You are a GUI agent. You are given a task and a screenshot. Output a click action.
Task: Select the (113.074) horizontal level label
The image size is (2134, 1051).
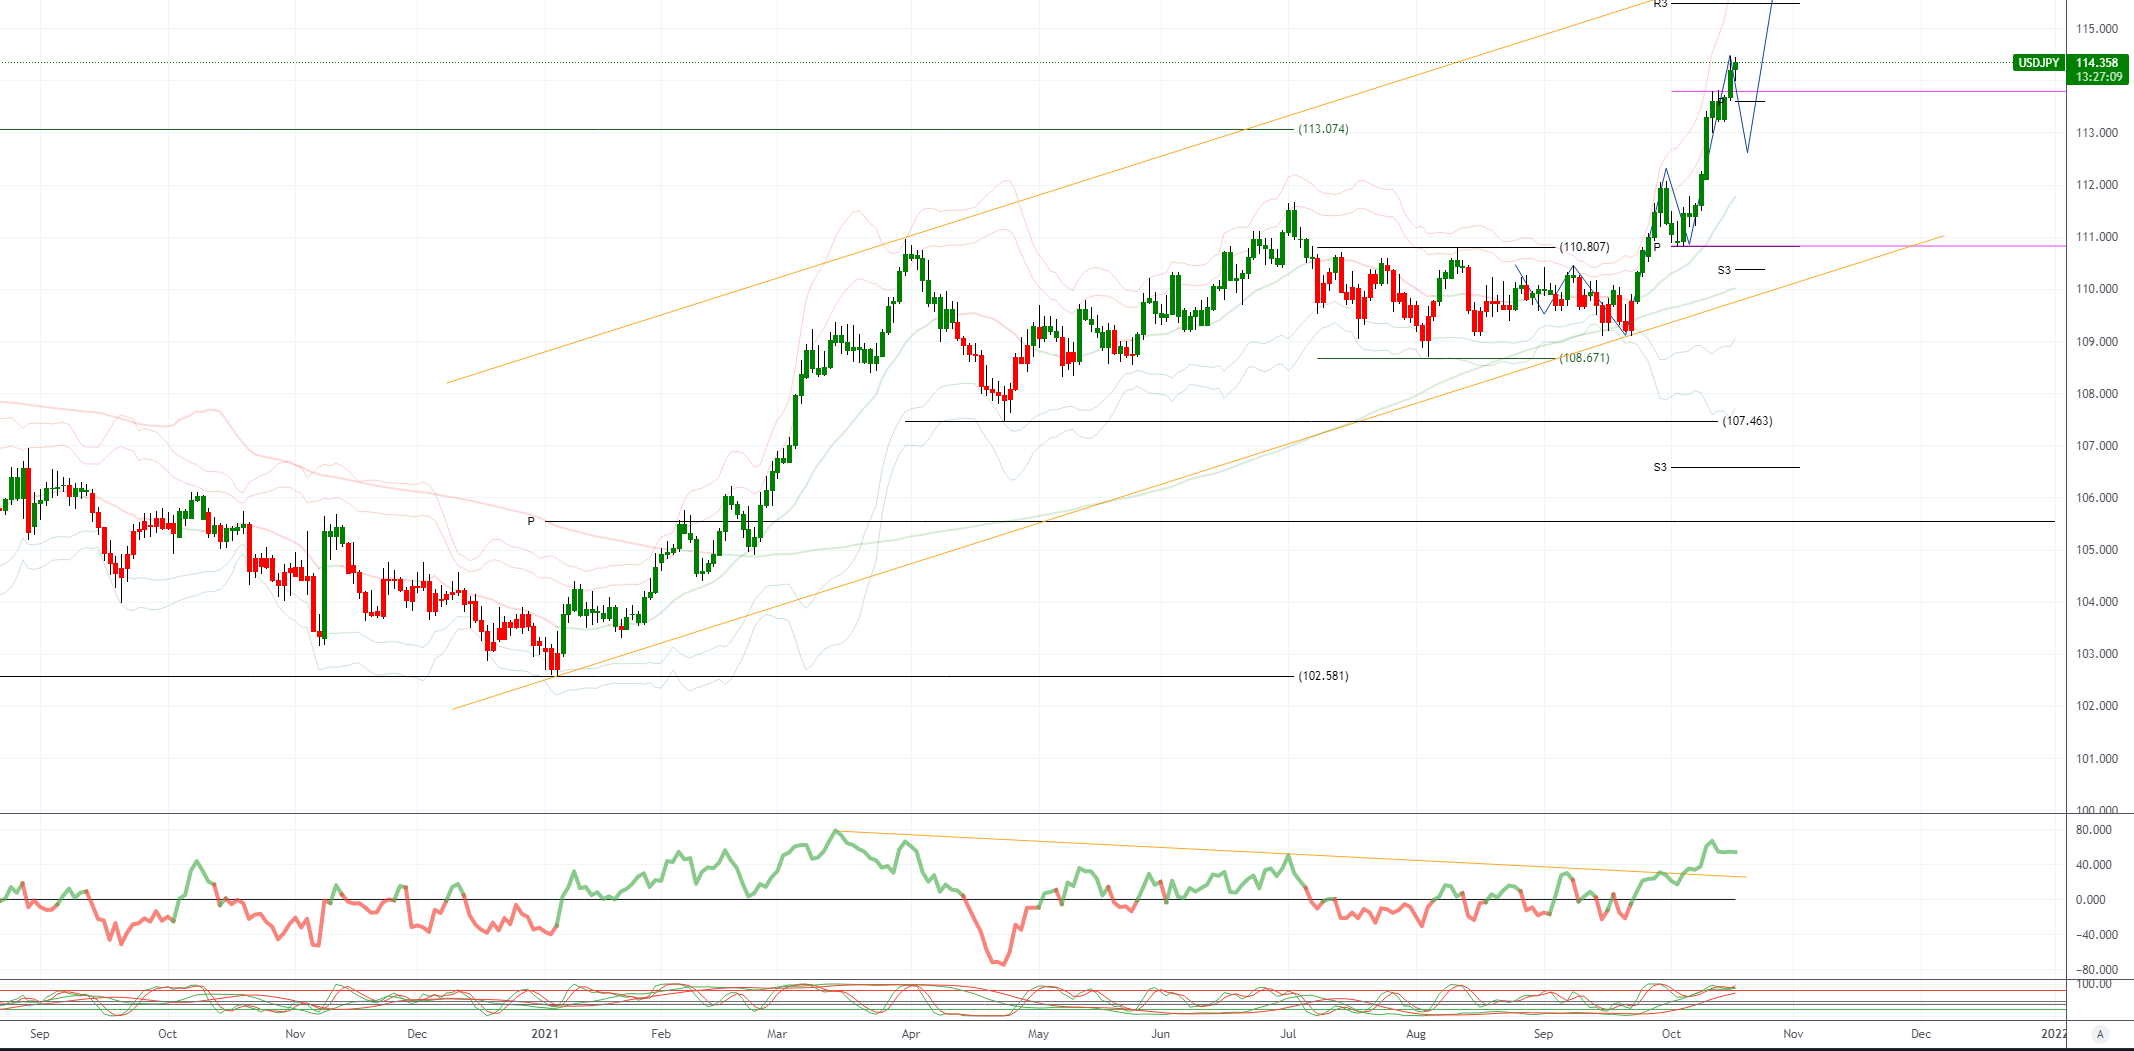tap(1323, 129)
